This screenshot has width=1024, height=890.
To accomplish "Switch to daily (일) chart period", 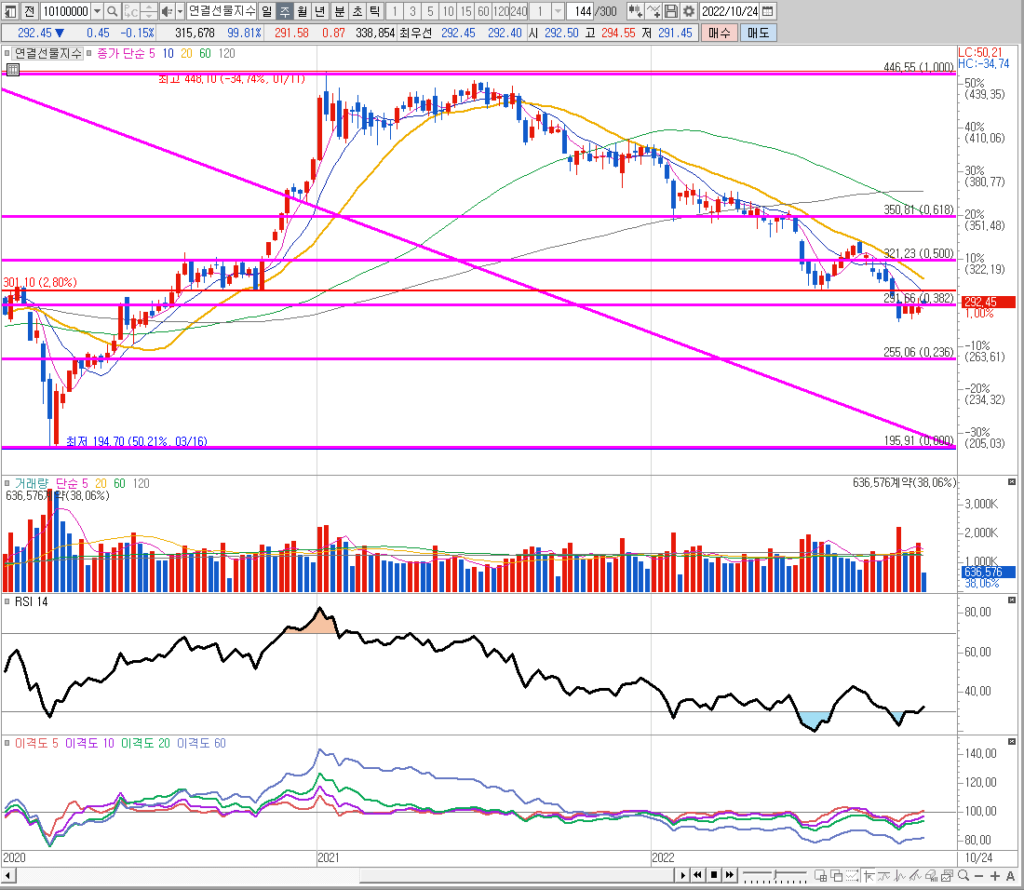I will (267, 12).
